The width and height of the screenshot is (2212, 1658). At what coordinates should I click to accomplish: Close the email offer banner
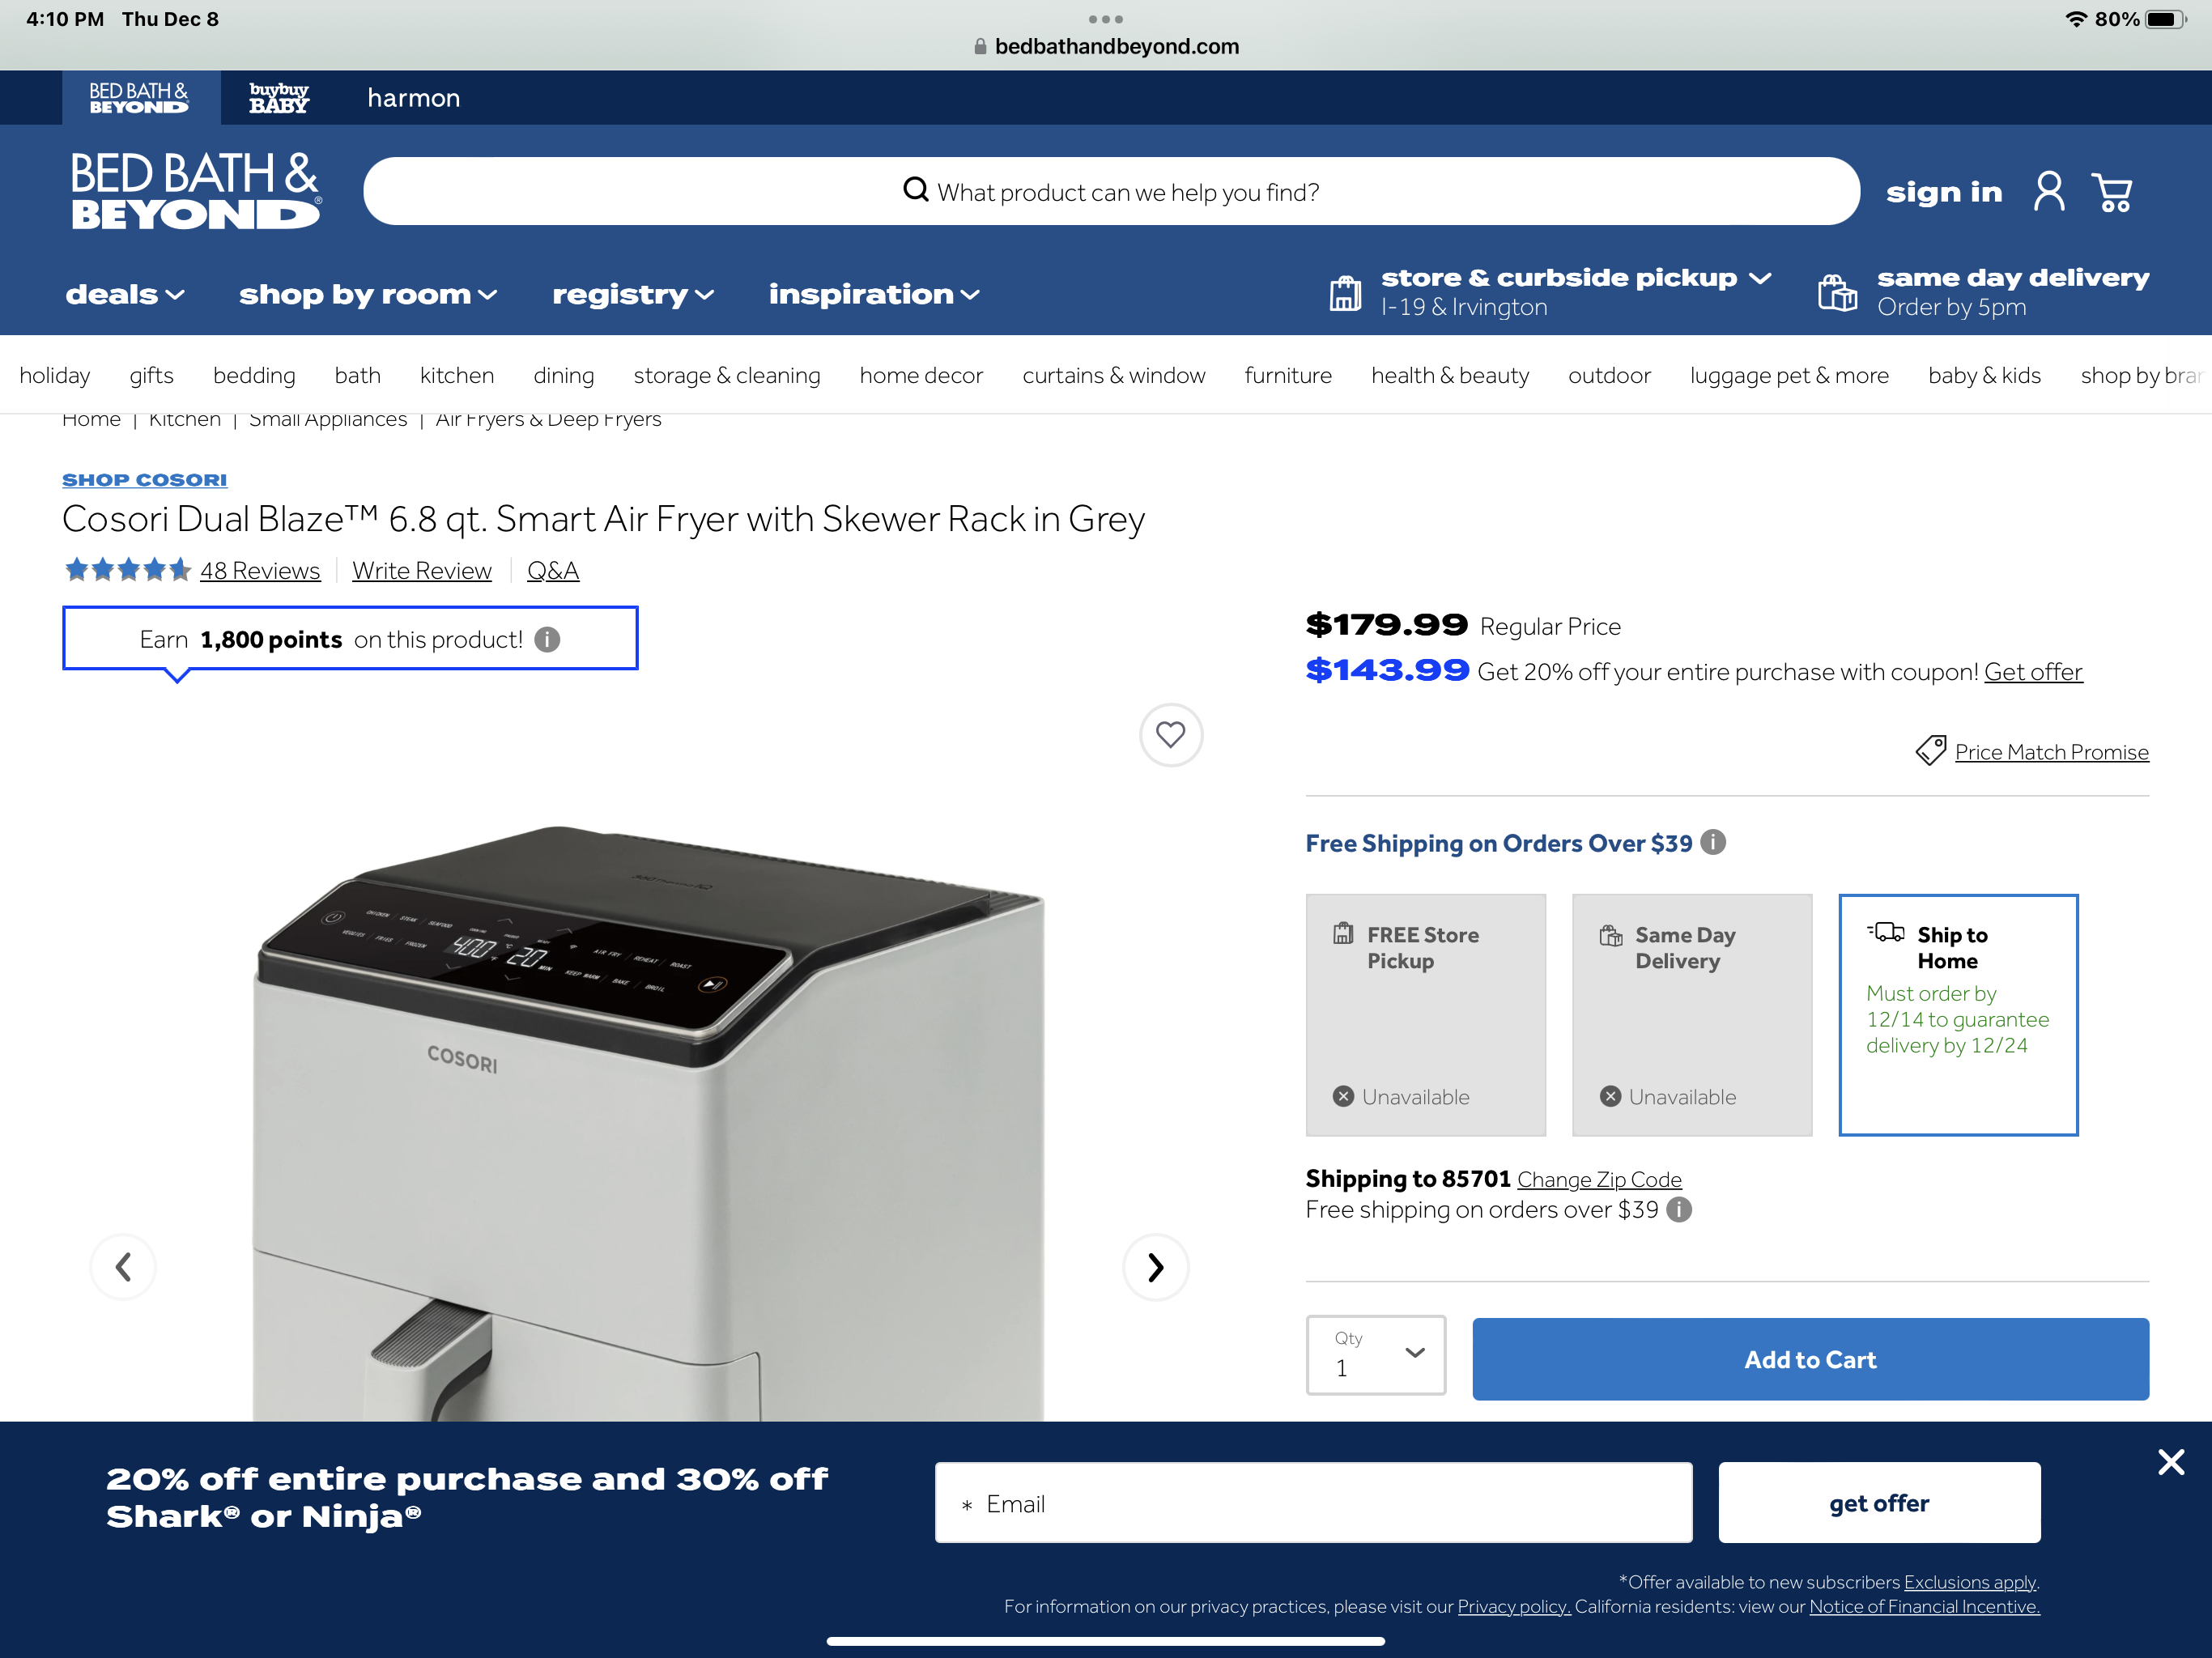pyautogui.click(x=2170, y=1462)
